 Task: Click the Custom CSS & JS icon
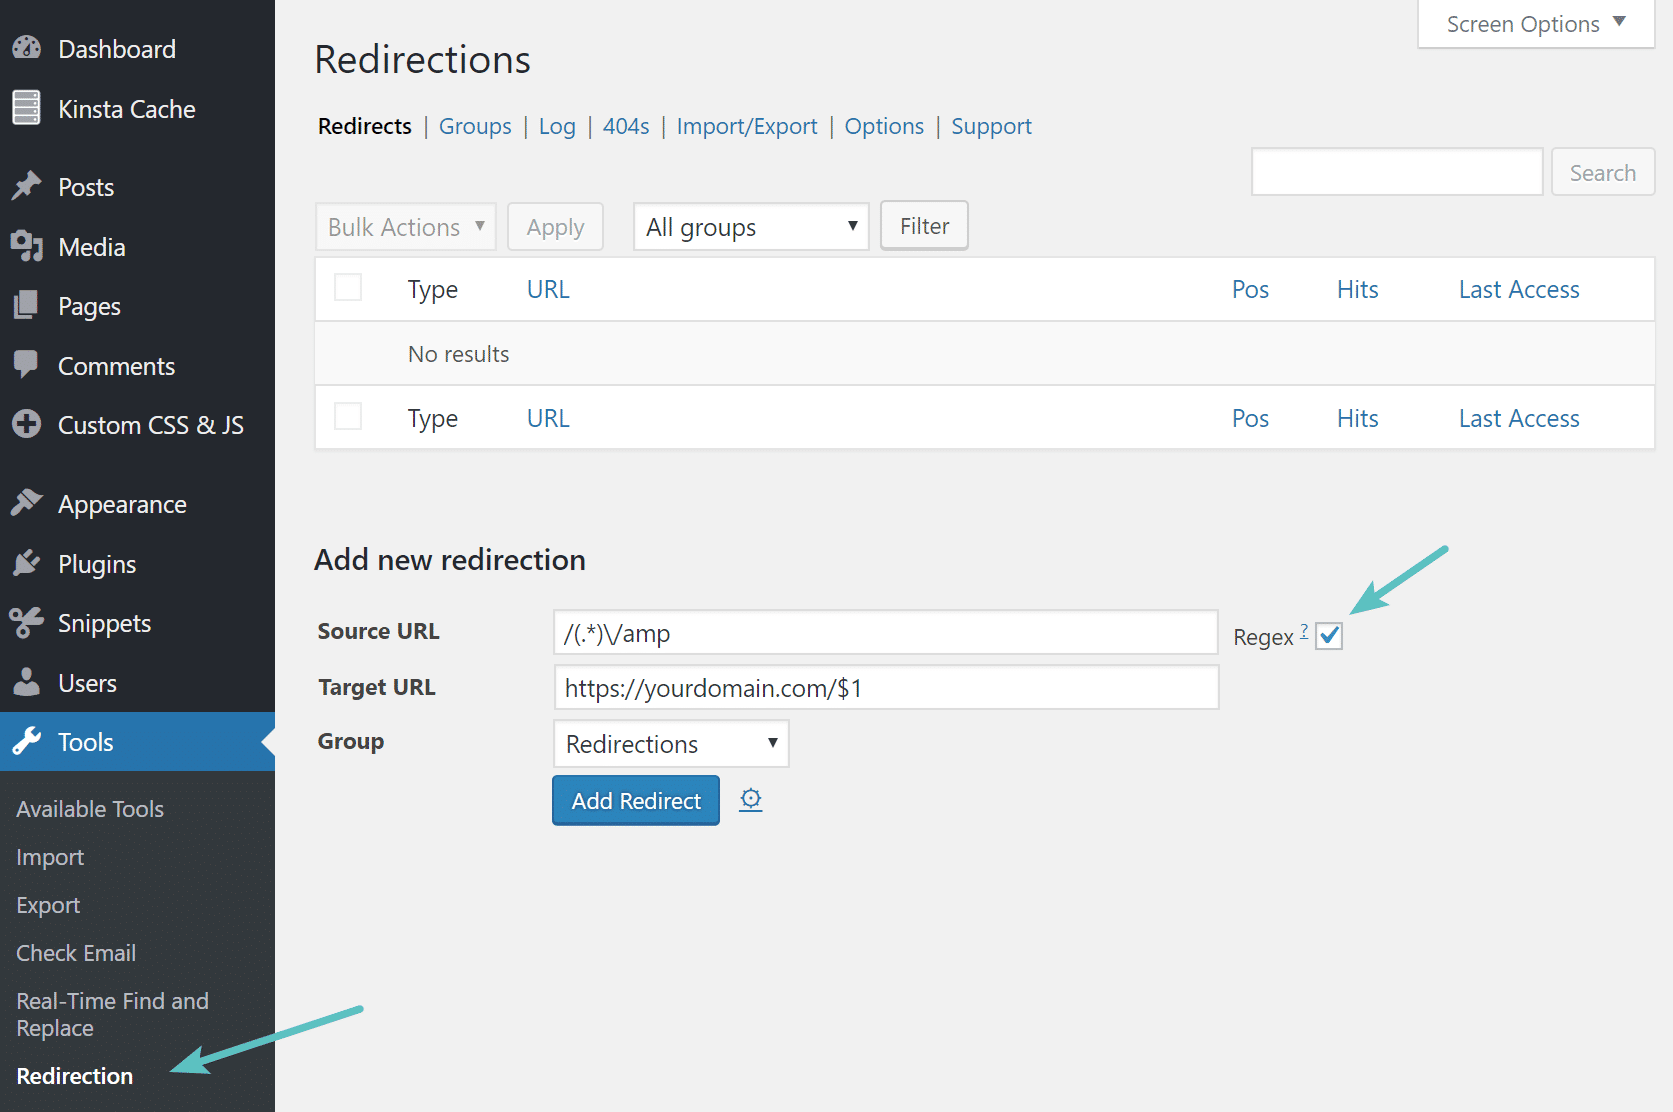[x=27, y=424]
